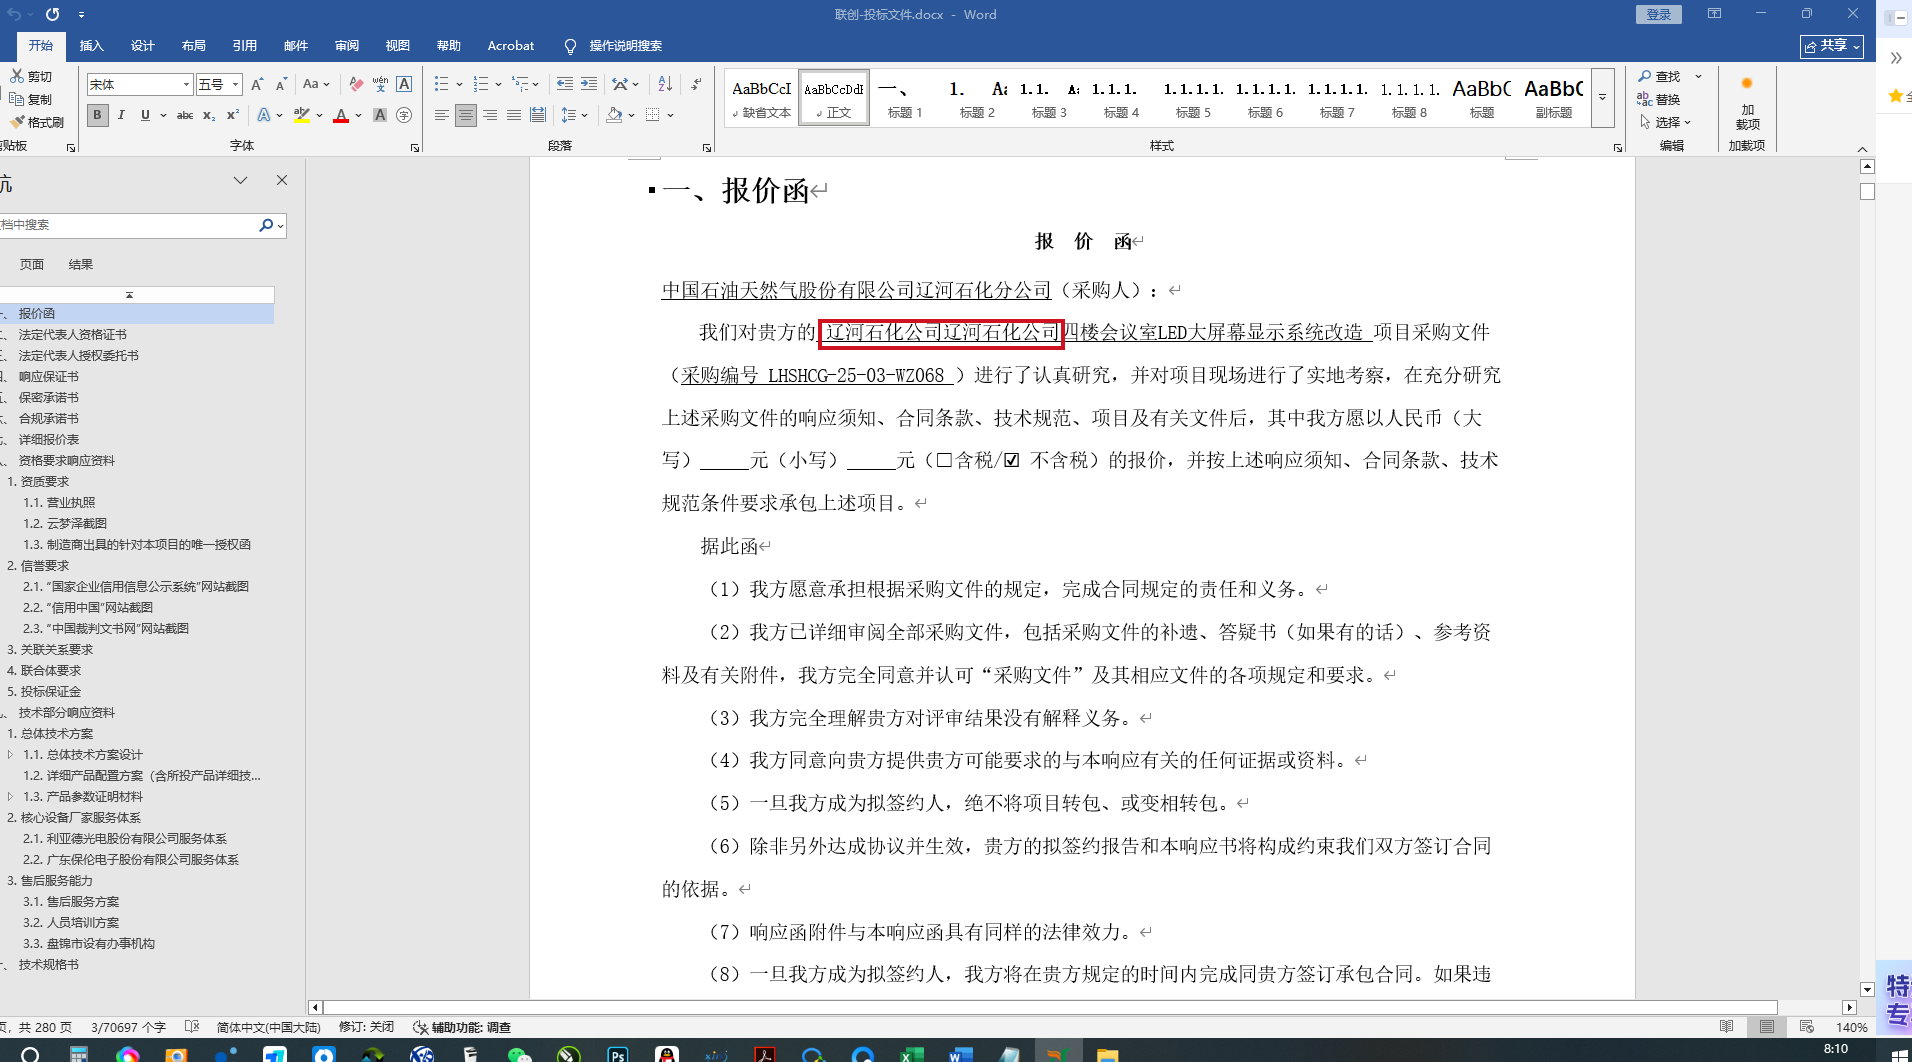1912x1062 pixels.
Task: Toggle Bold formatting button
Action: click(97, 116)
